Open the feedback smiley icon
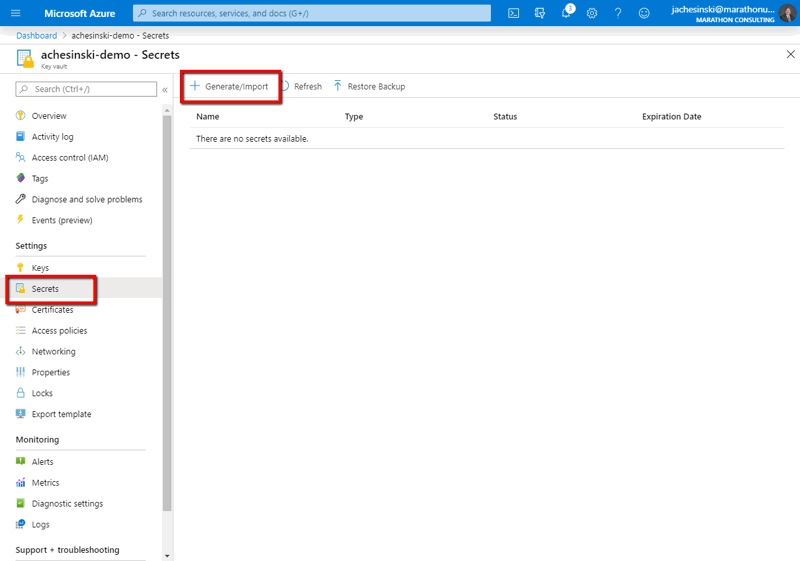The width and height of the screenshot is (800, 561). click(644, 13)
